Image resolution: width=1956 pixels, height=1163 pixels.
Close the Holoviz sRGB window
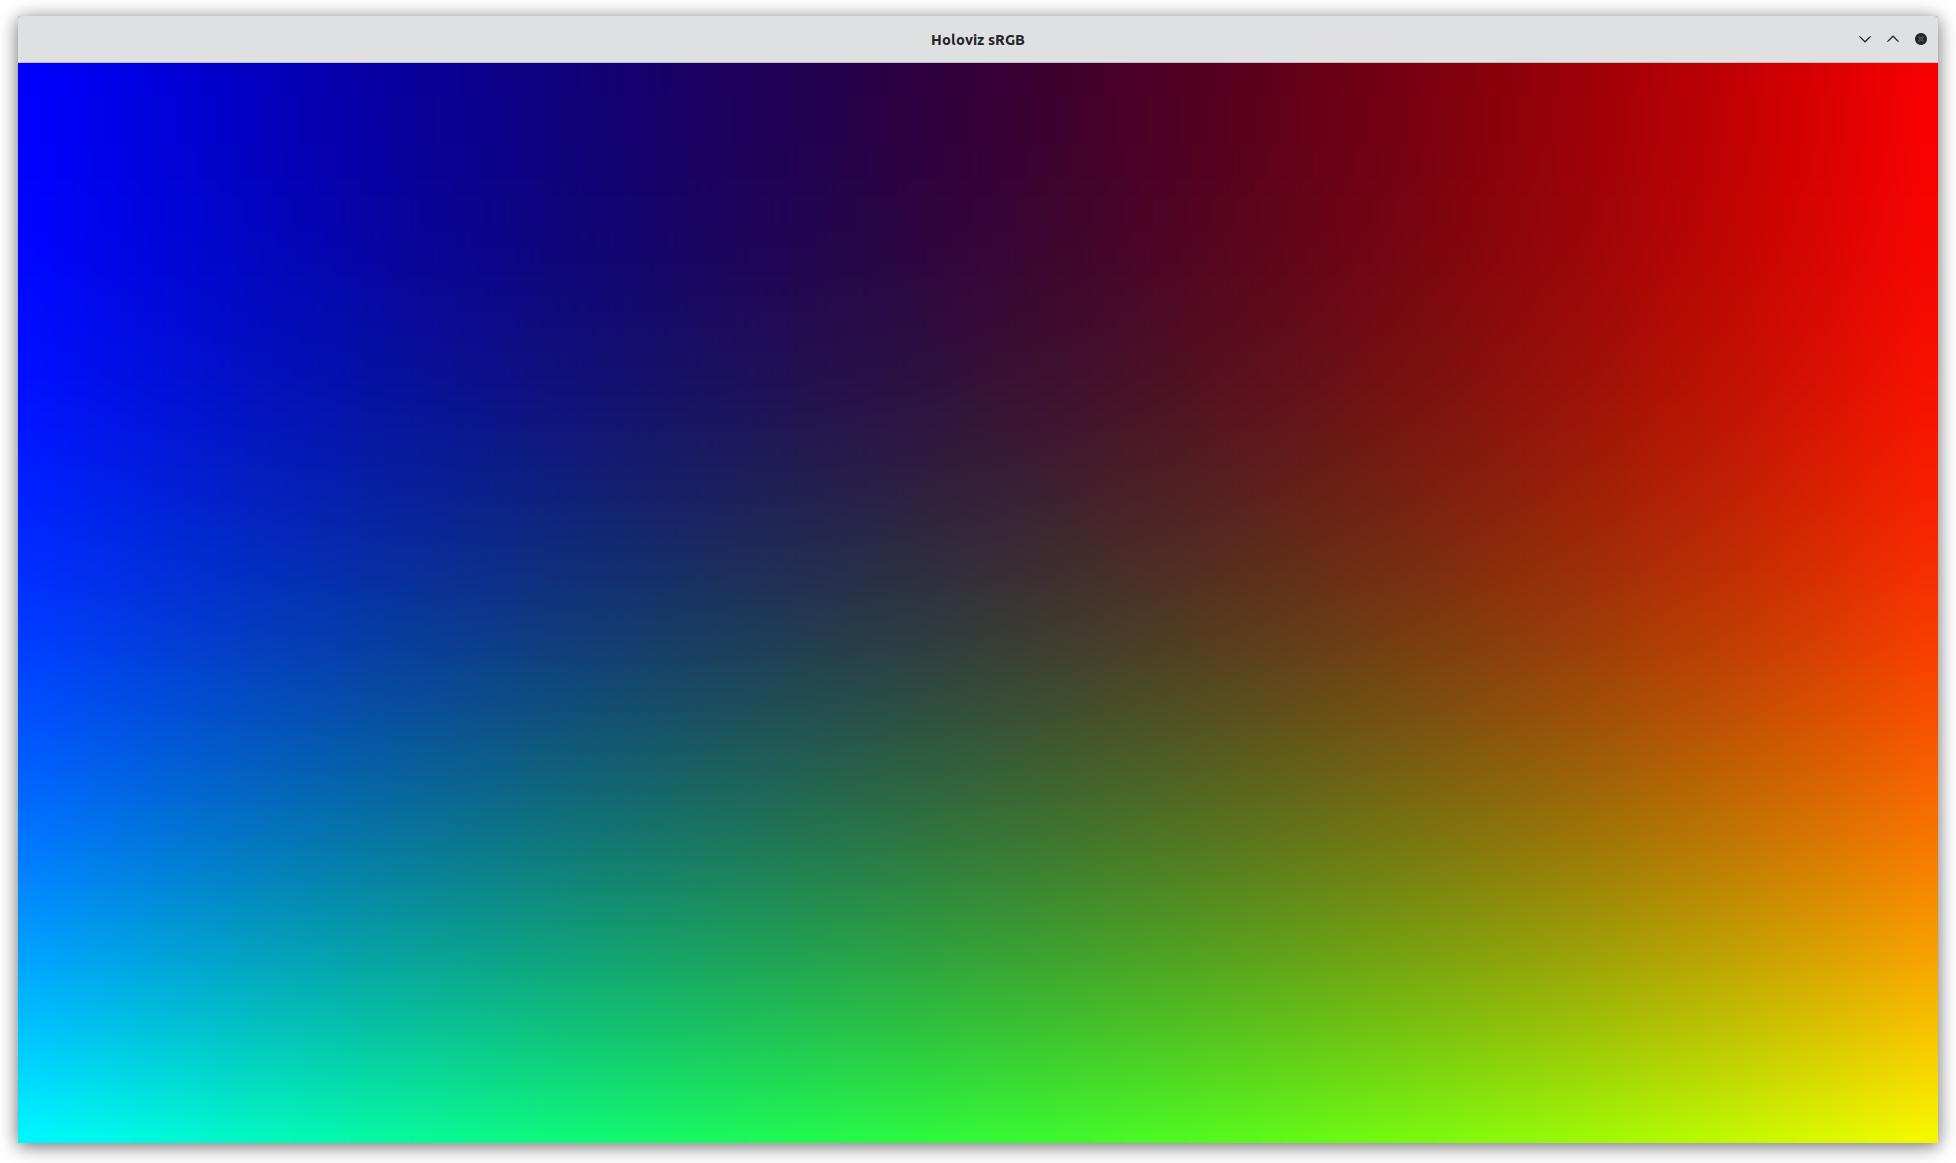tap(1920, 39)
